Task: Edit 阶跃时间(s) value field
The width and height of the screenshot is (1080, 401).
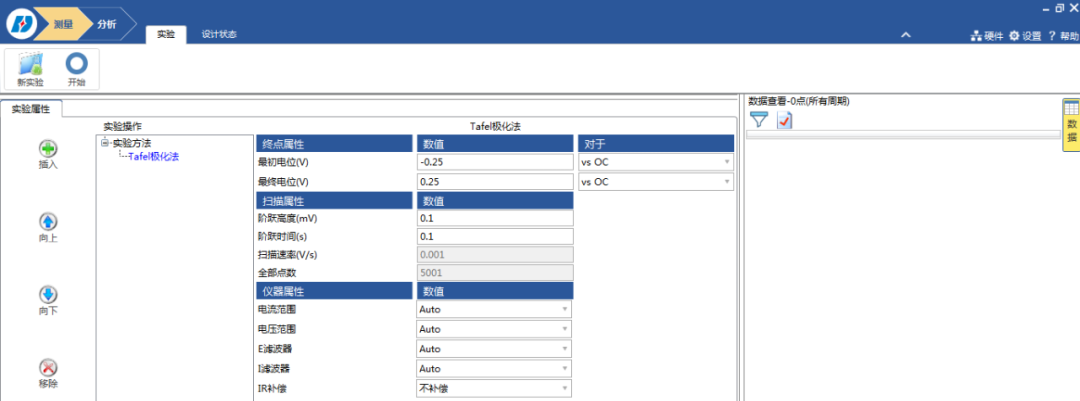Action: (495, 236)
